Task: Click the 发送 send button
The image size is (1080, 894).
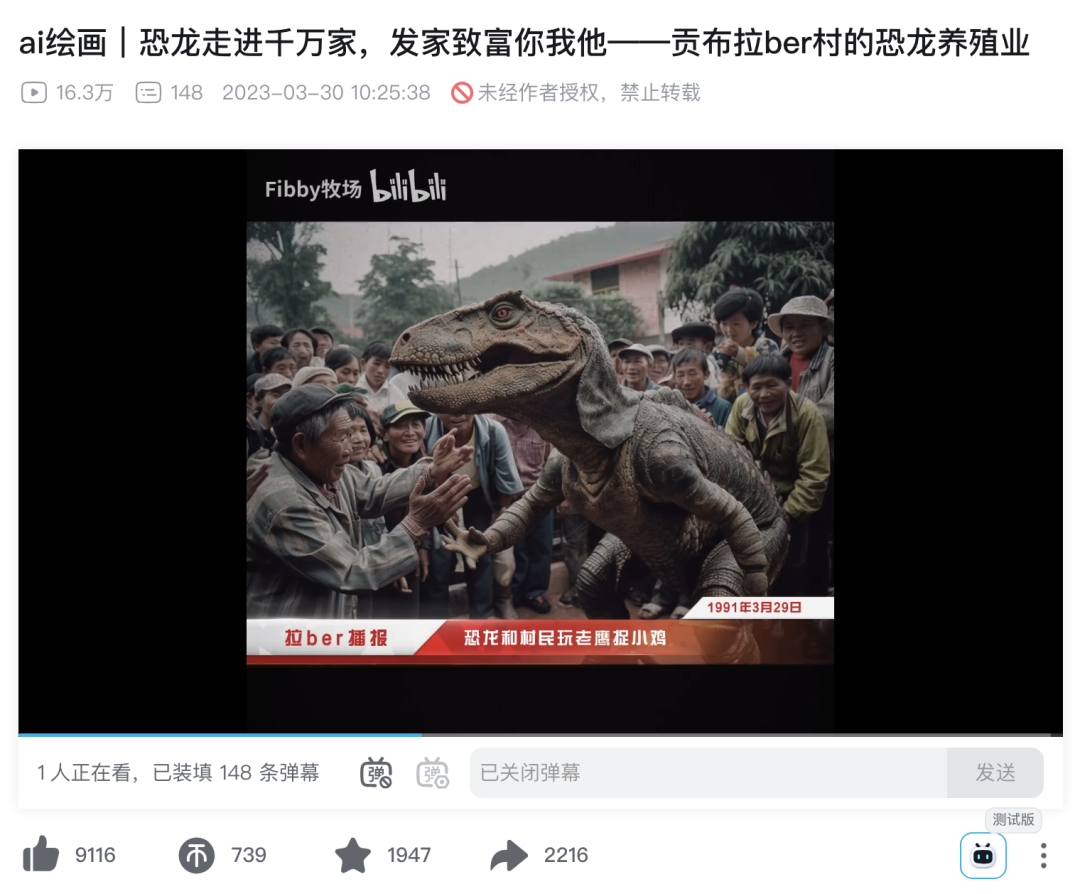Action: click(995, 773)
